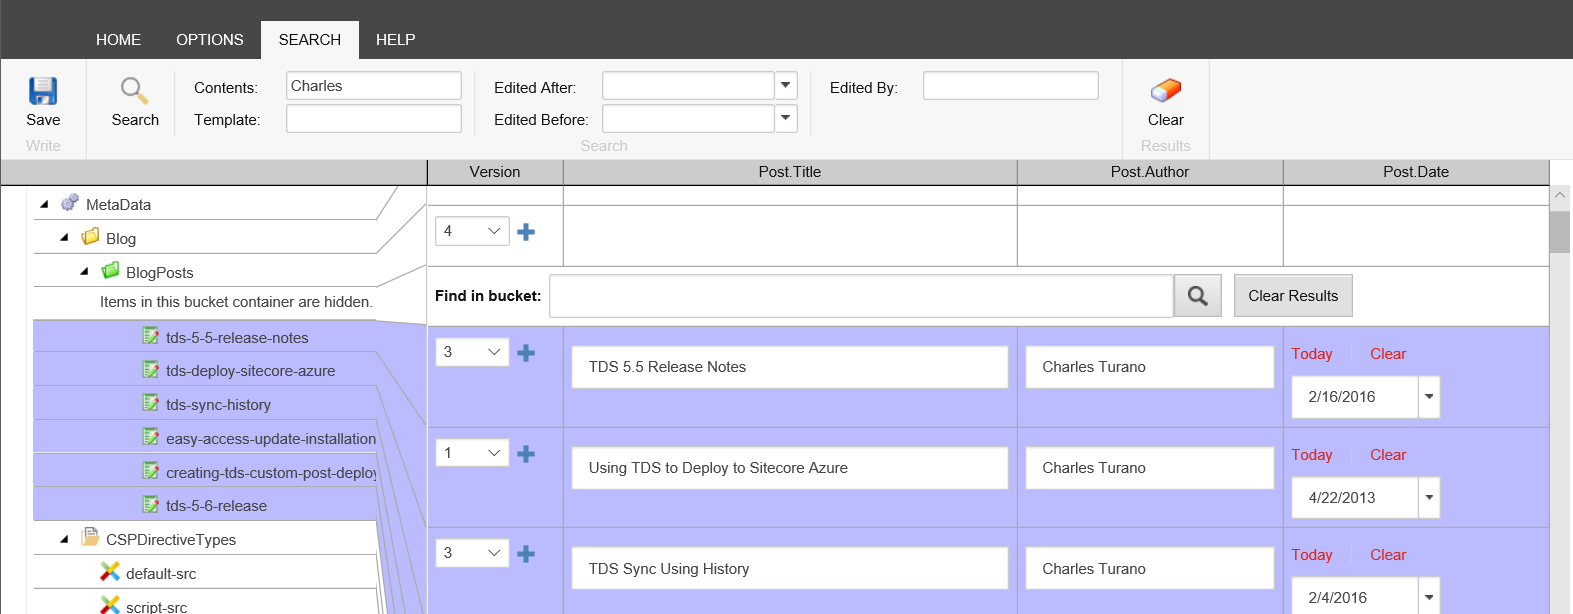Screen dimensions: 1573x614
Task: Click easy-access-update-installation item icon
Action: [x=151, y=437]
